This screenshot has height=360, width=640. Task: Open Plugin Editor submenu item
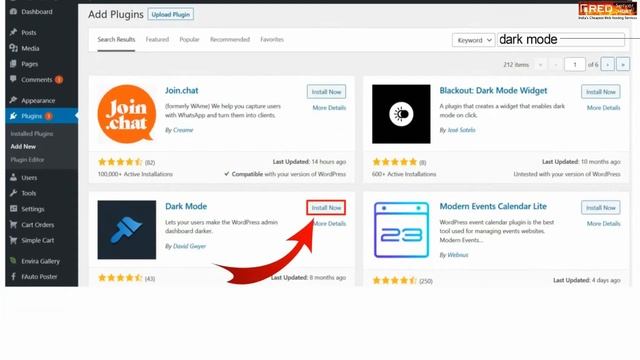pos(27,160)
